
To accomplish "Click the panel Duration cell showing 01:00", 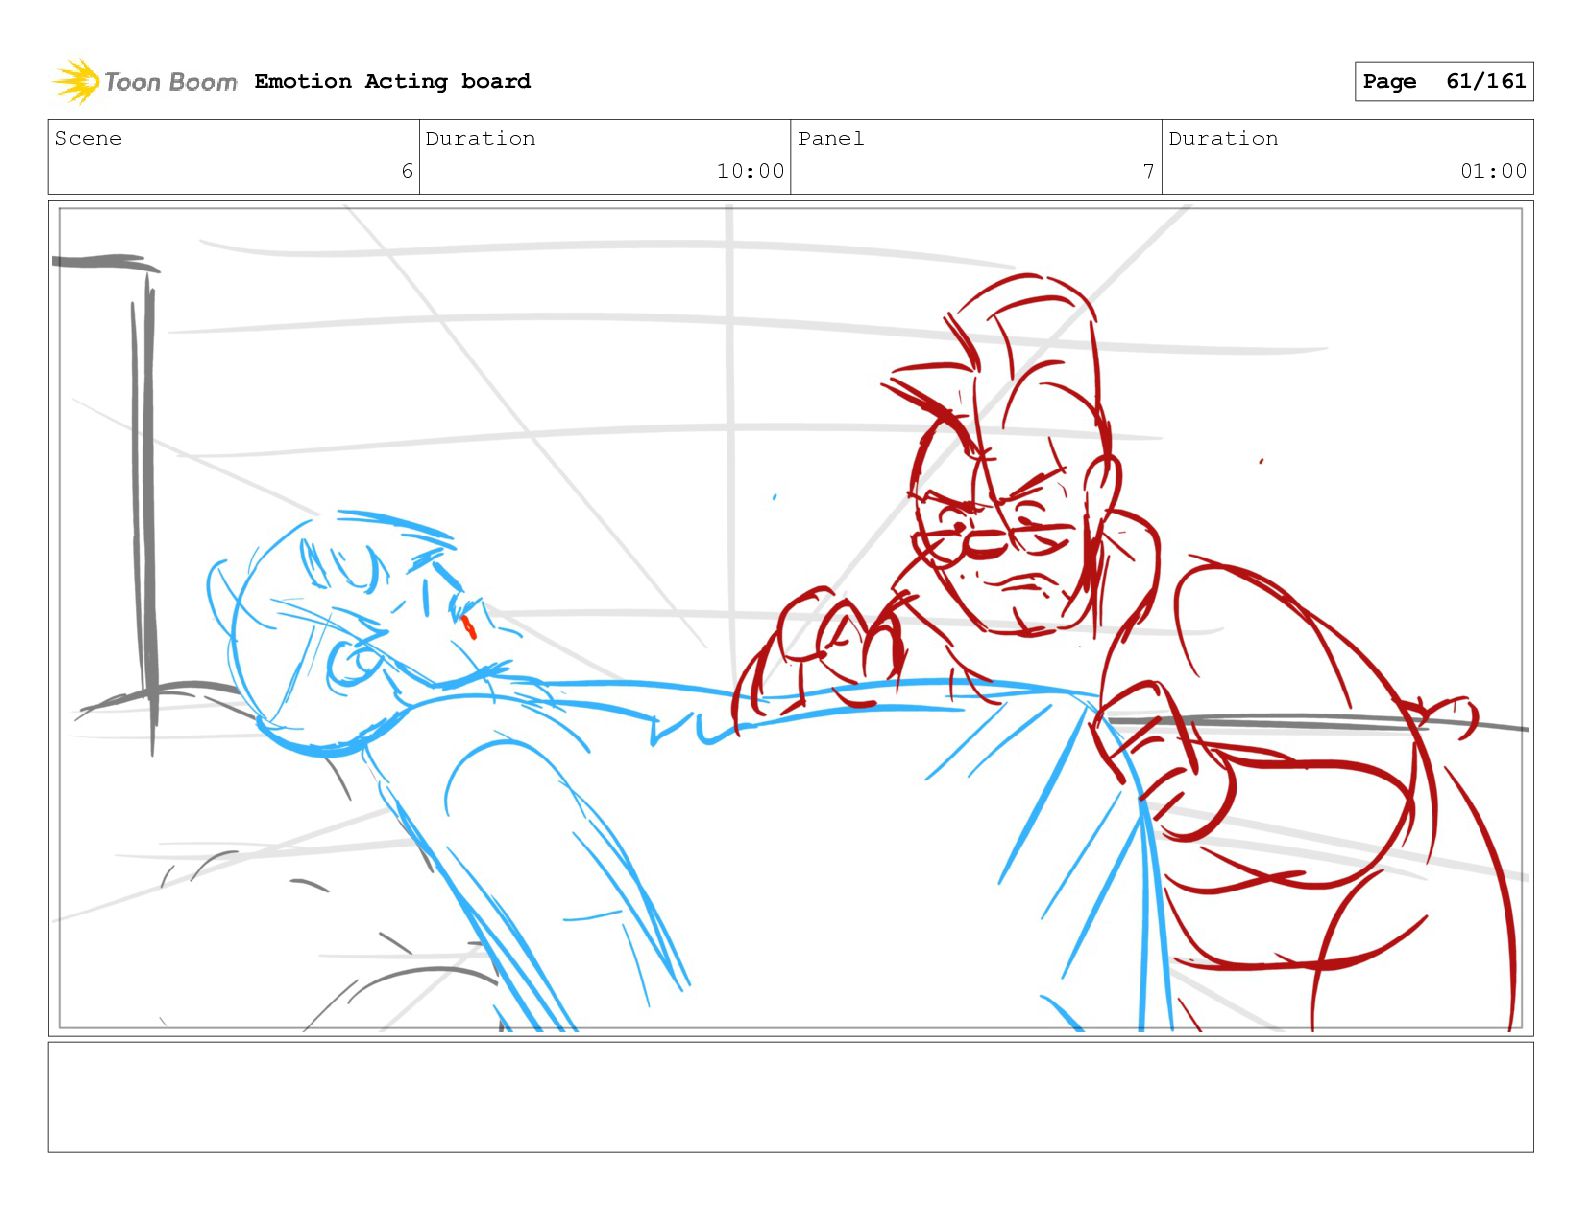I will pyautogui.click(x=1347, y=157).
